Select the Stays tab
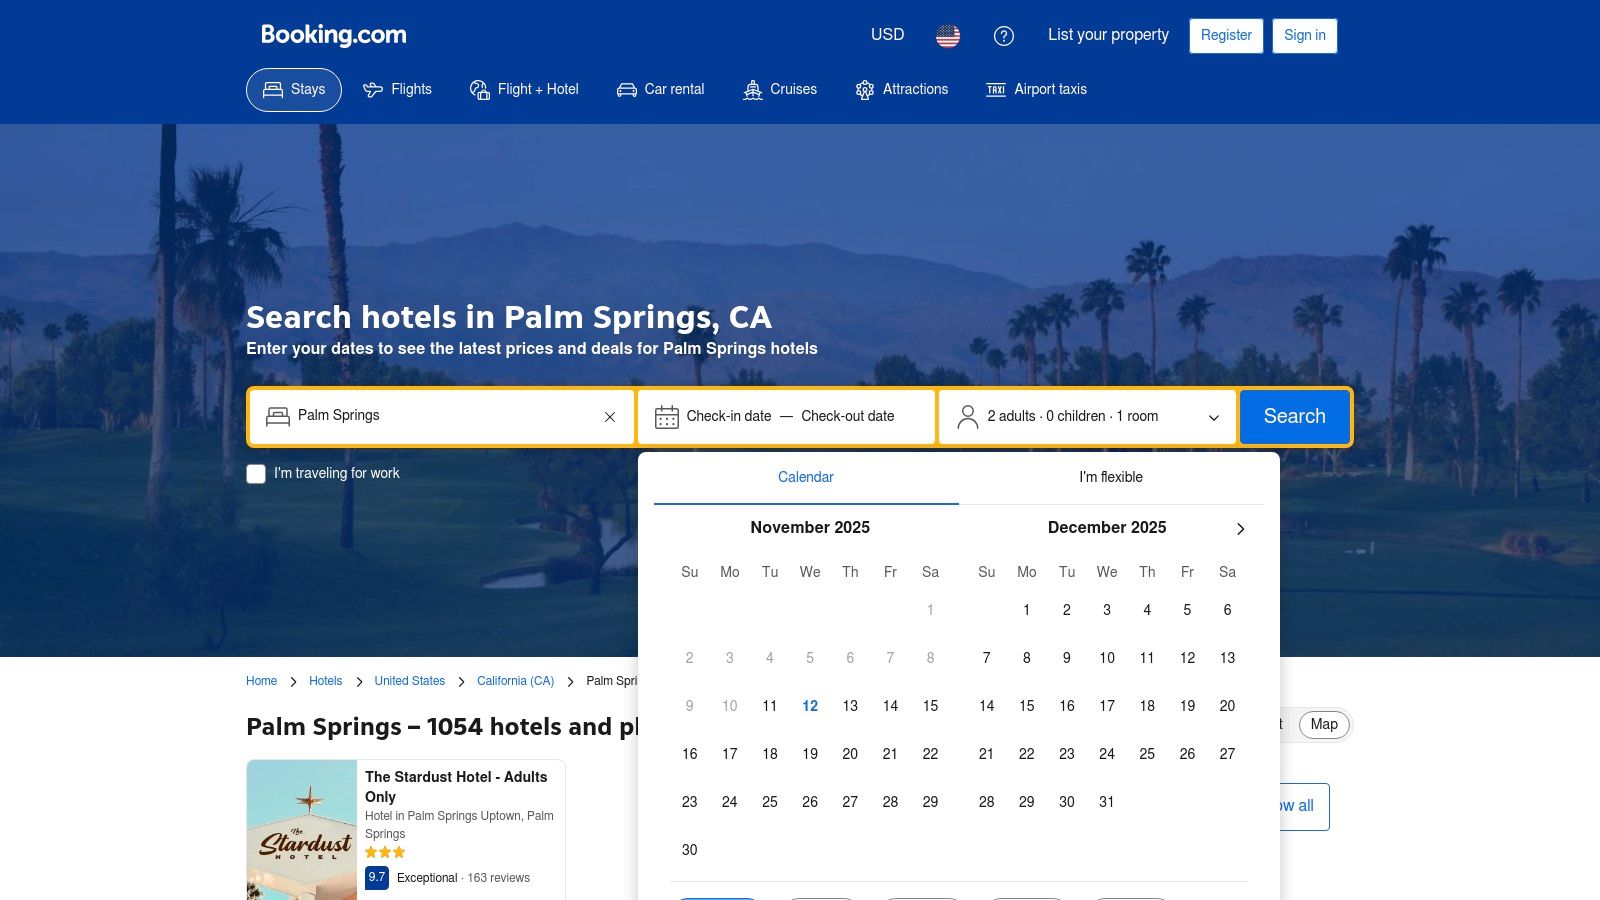 [293, 89]
